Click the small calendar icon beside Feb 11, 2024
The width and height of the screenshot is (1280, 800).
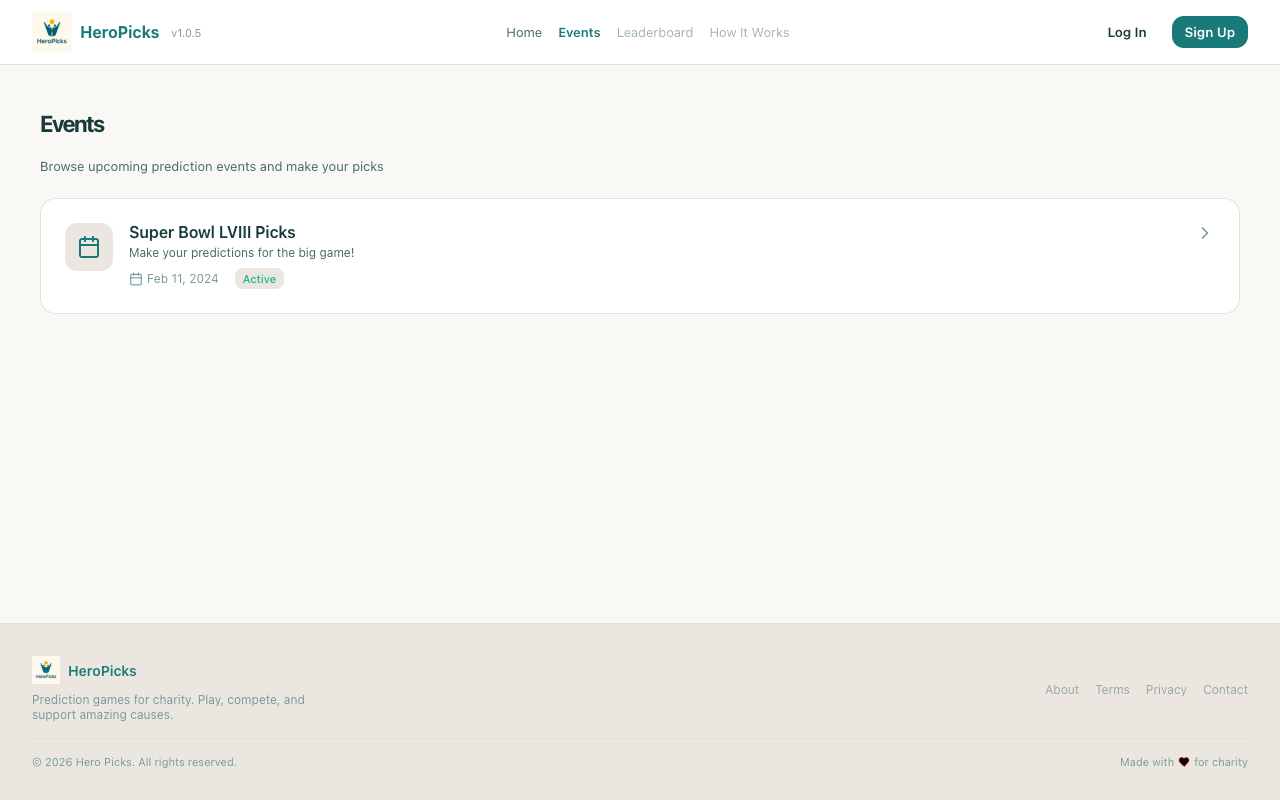pyautogui.click(x=136, y=279)
